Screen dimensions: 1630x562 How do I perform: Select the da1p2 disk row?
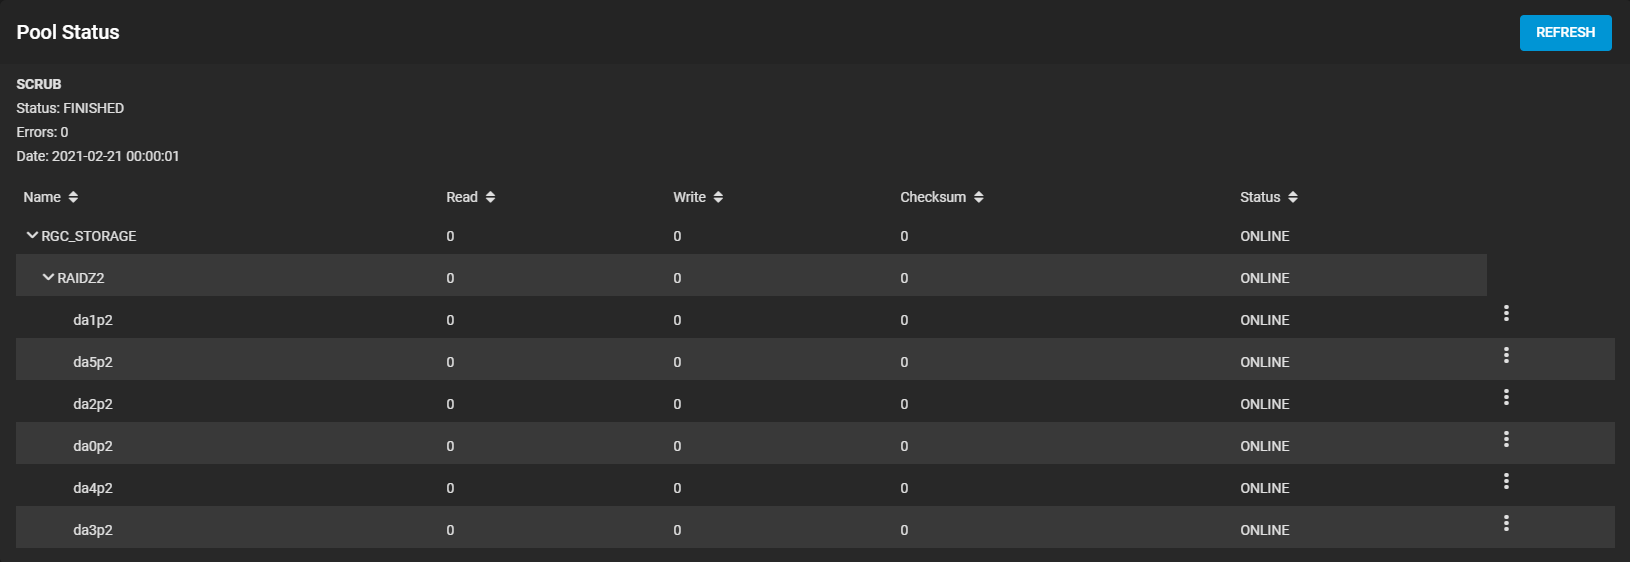[x=815, y=320]
